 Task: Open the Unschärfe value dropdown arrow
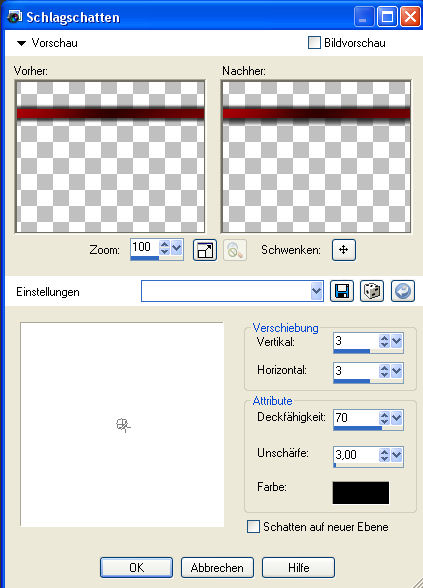pos(397,455)
